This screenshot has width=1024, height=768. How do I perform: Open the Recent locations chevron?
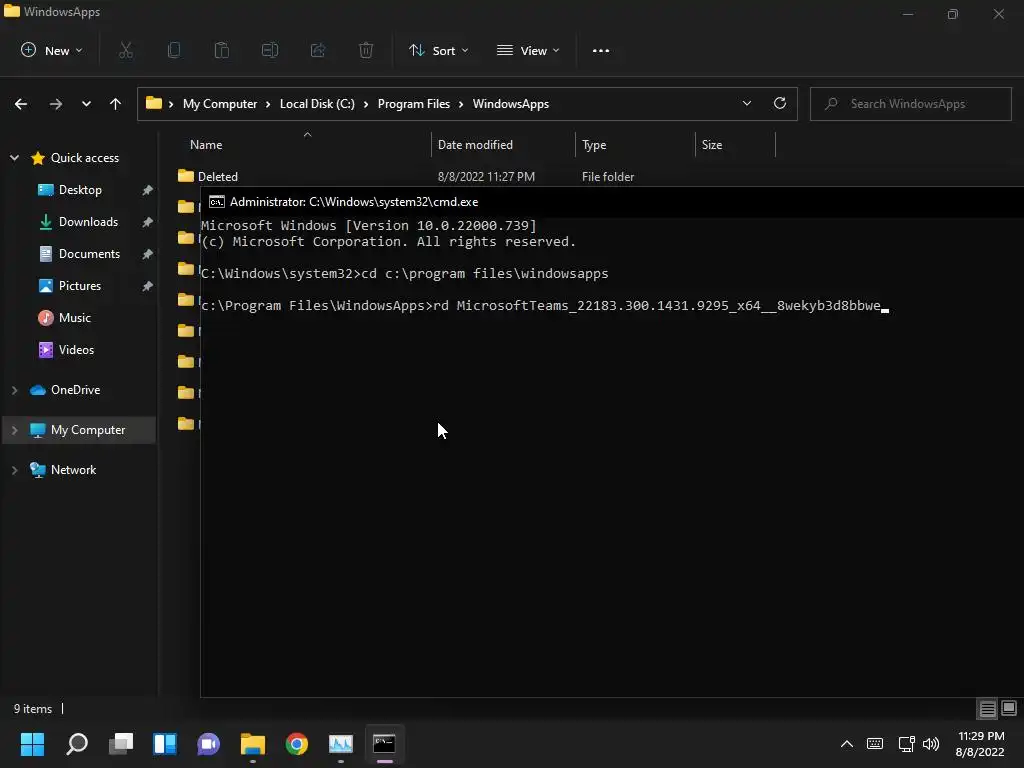coord(86,104)
